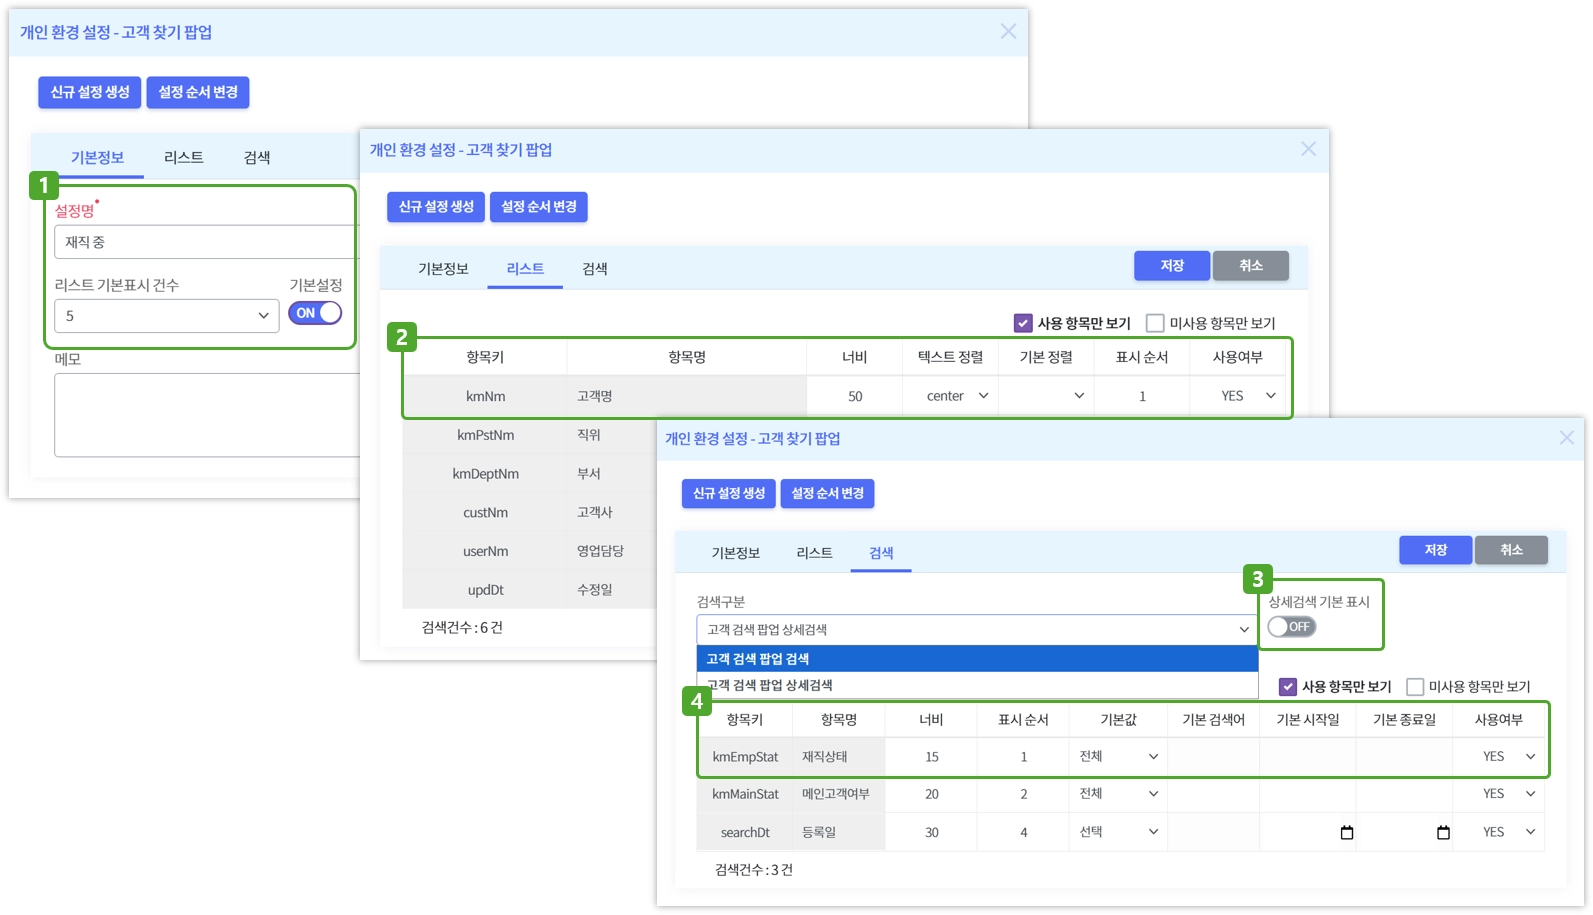
Task: Click 신규 설정 생성 in back popup
Action: tap(90, 92)
